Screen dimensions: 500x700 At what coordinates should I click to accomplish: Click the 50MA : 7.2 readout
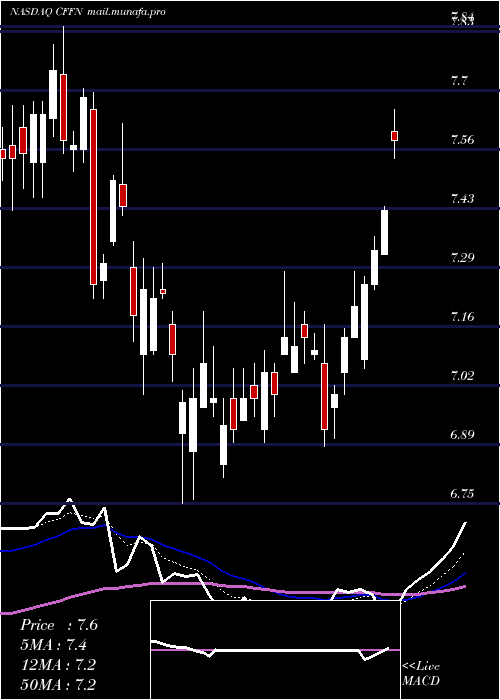(x=58, y=685)
